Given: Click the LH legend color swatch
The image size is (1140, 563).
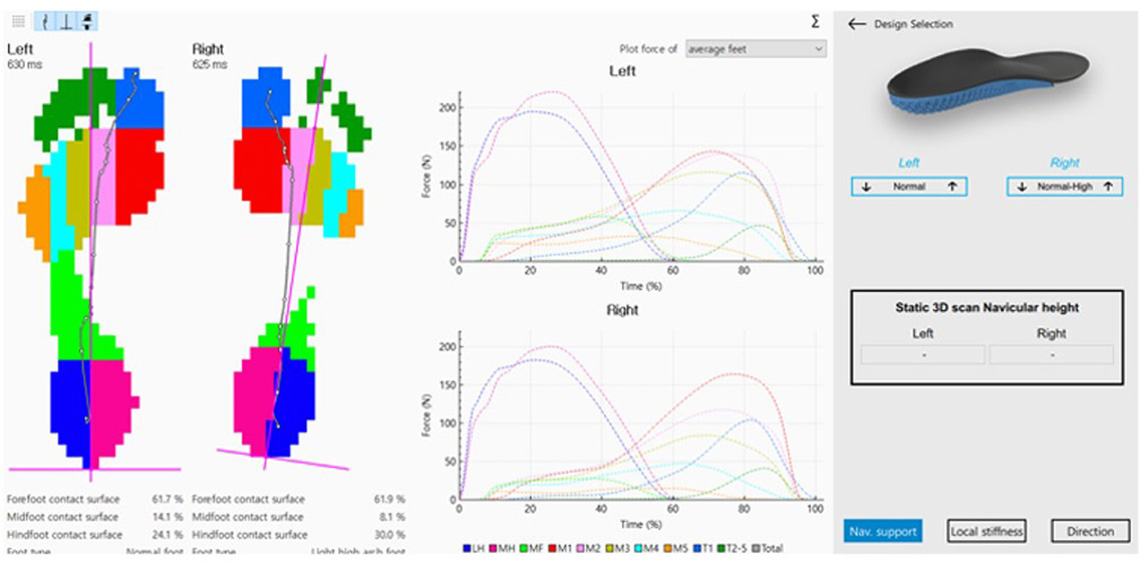Looking at the screenshot, I should pyautogui.click(x=467, y=548).
